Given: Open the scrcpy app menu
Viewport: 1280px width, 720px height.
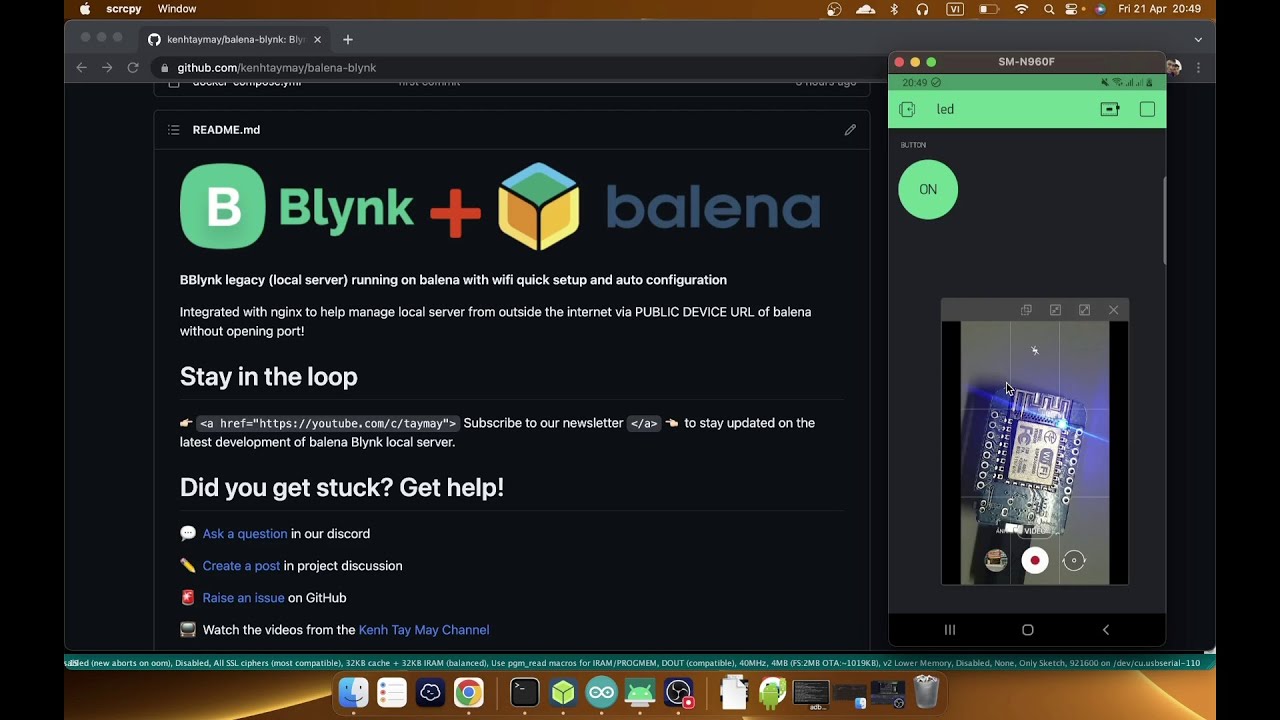Looking at the screenshot, I should coord(124,9).
